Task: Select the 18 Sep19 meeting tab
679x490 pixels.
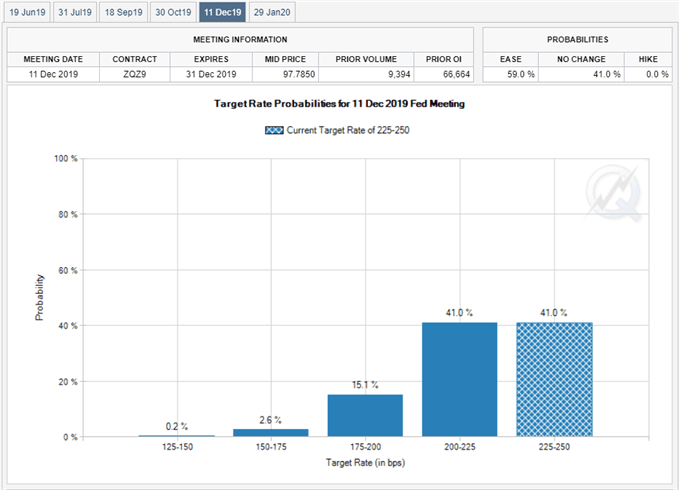Action: click(x=124, y=12)
